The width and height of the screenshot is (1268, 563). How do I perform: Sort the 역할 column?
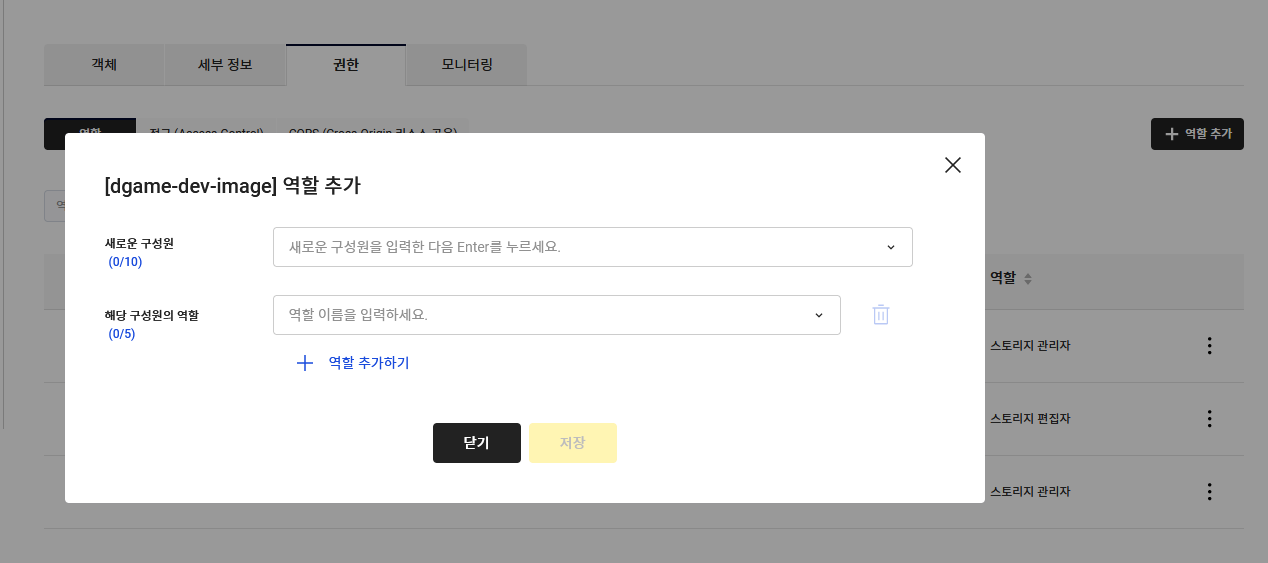coord(1027,279)
